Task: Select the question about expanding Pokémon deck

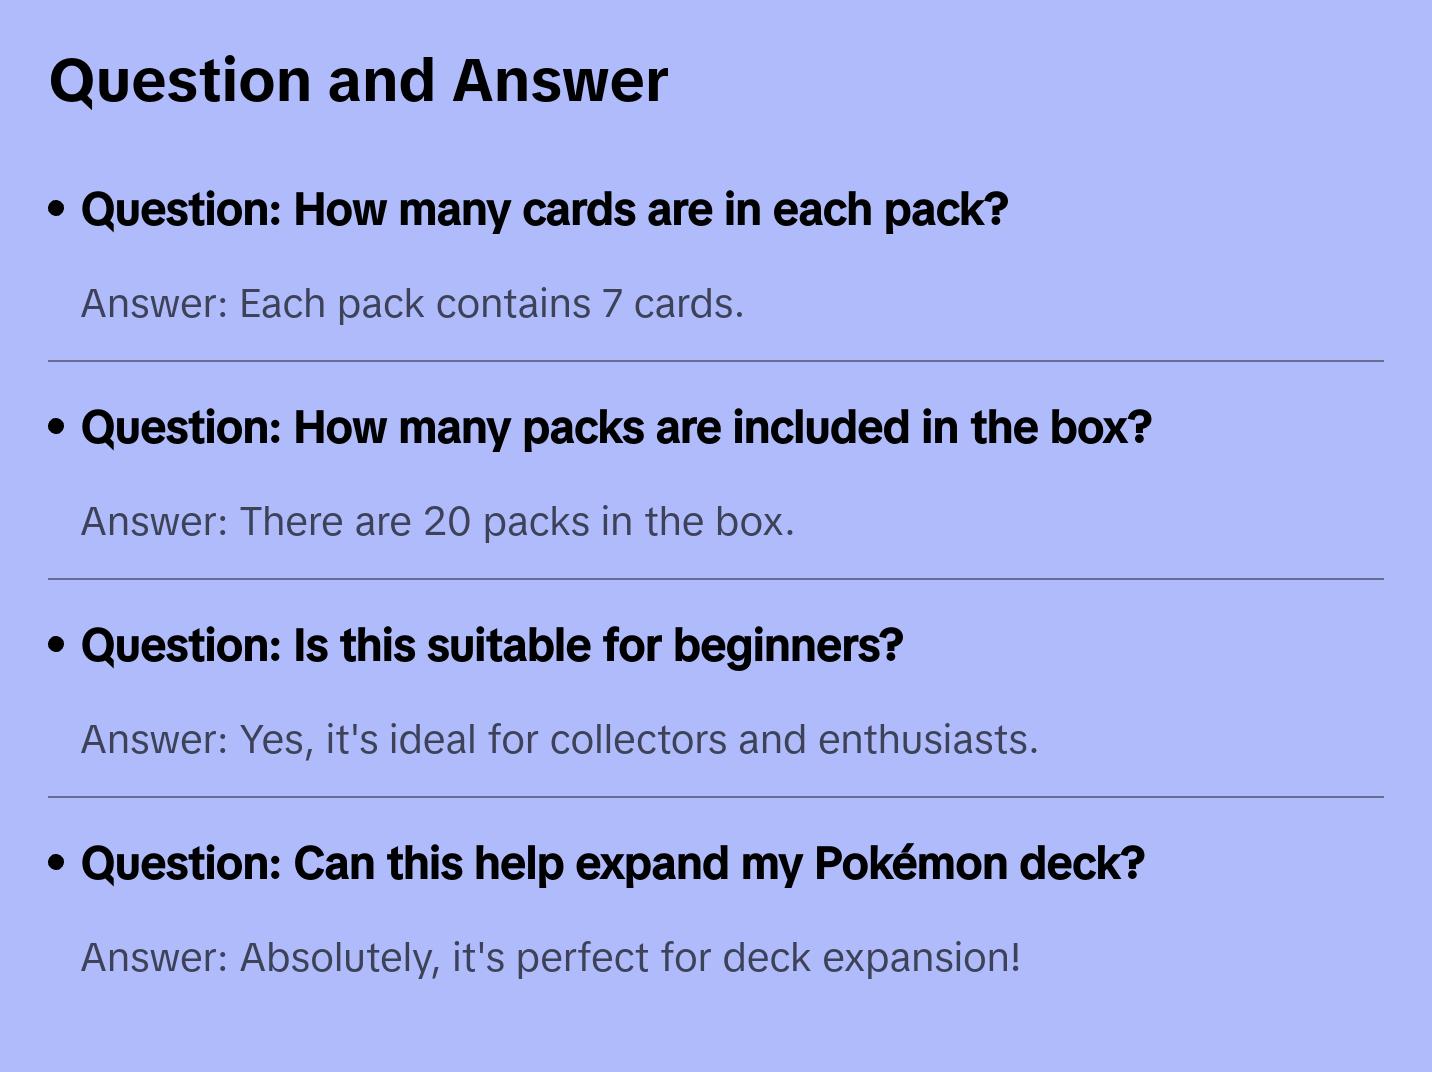Action: pos(612,864)
